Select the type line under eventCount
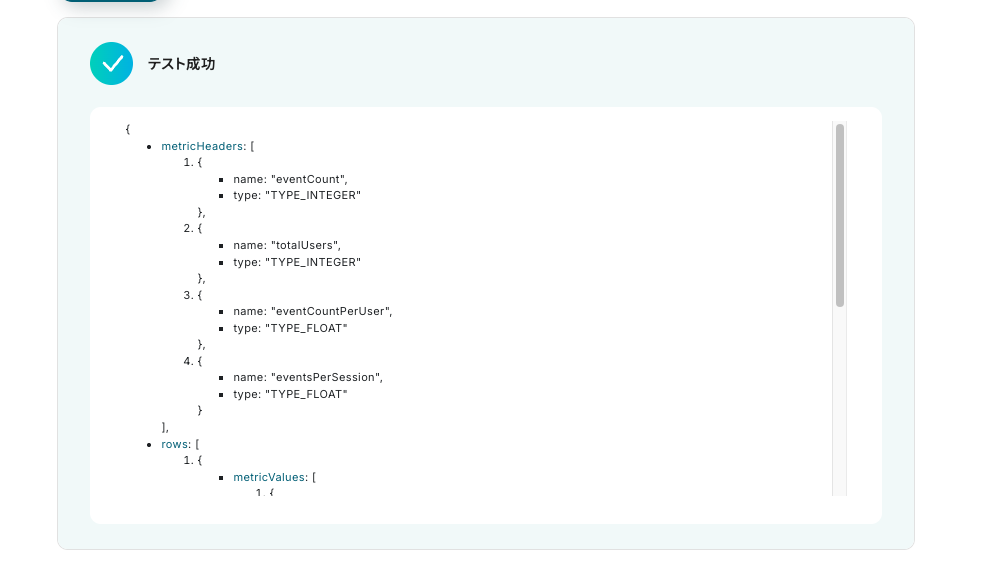 pyautogui.click(x=297, y=196)
